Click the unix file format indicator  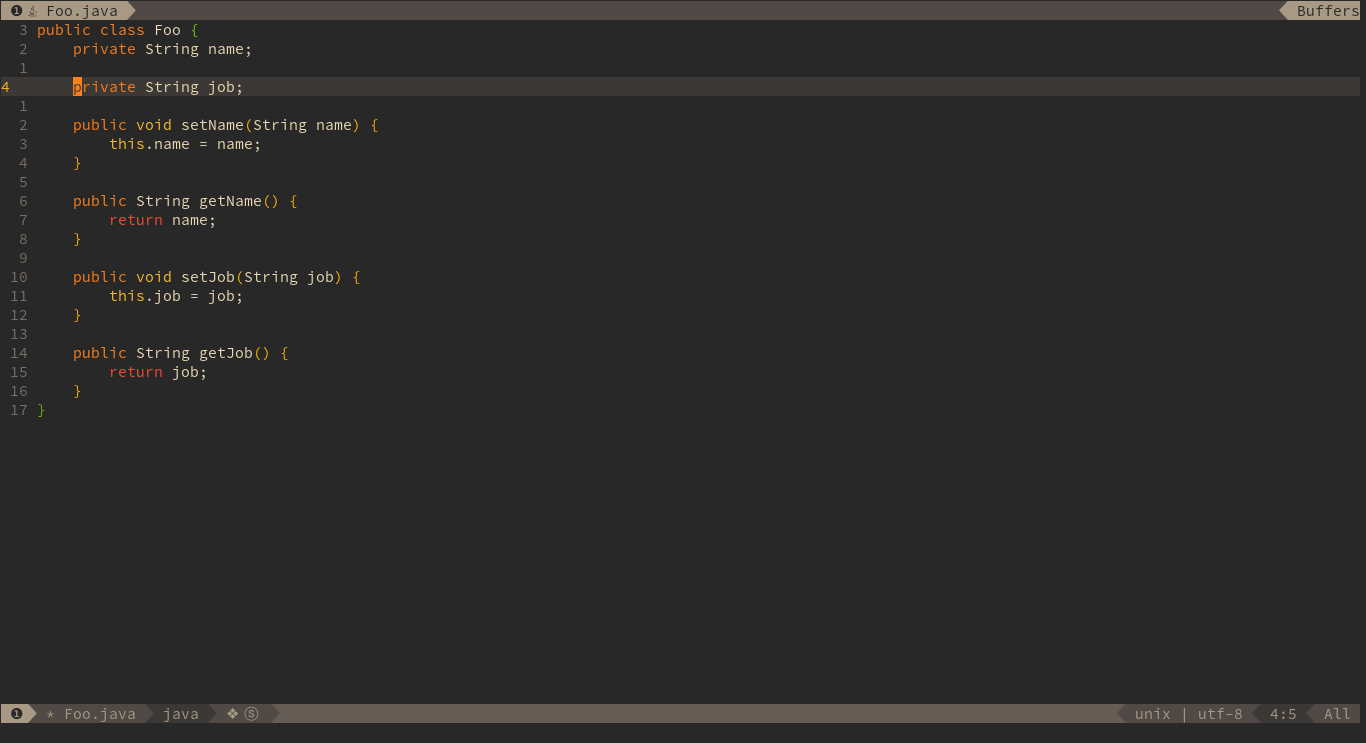pyautogui.click(x=1152, y=713)
